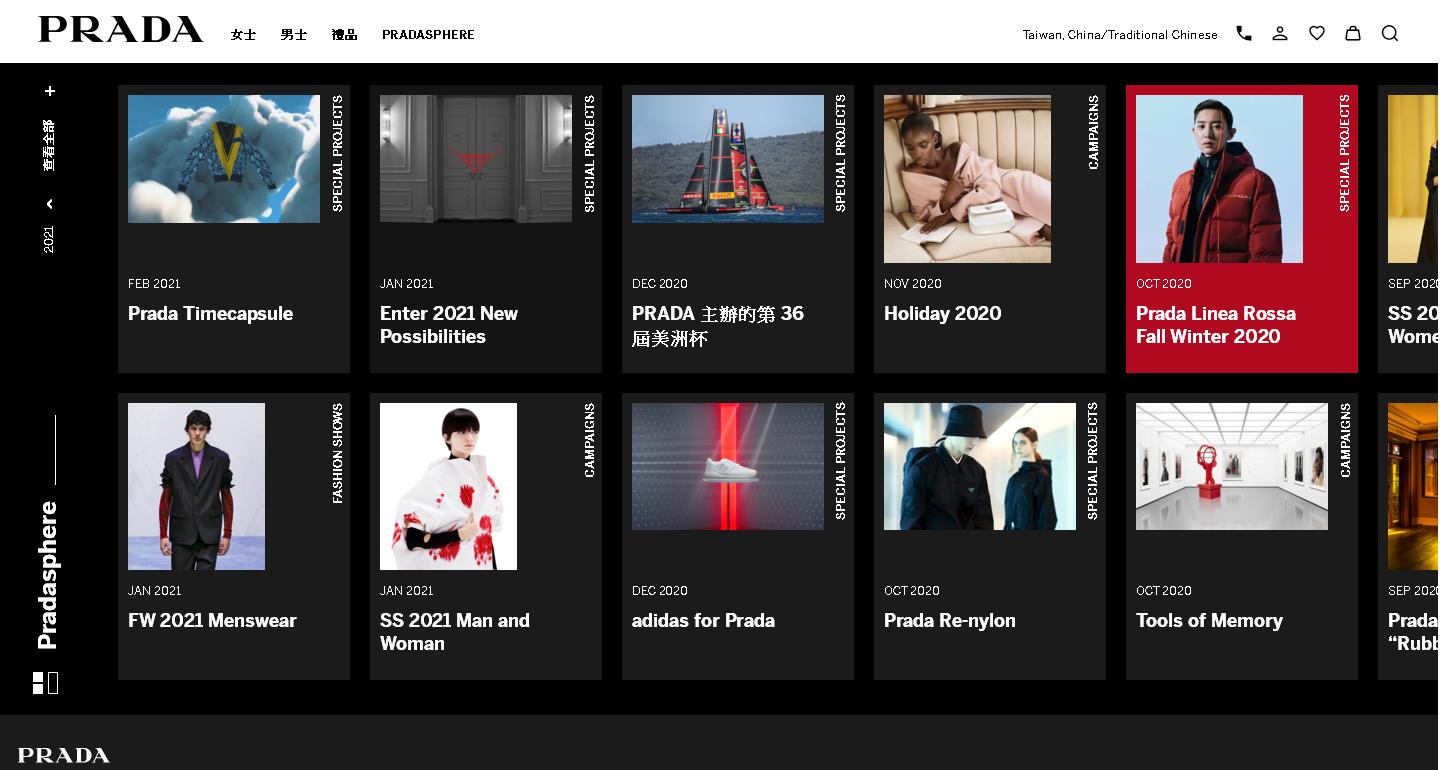Click SPECIAL PROJECTS tag on Prada Timecapsule card
The image size is (1448, 770).
tap(337, 153)
